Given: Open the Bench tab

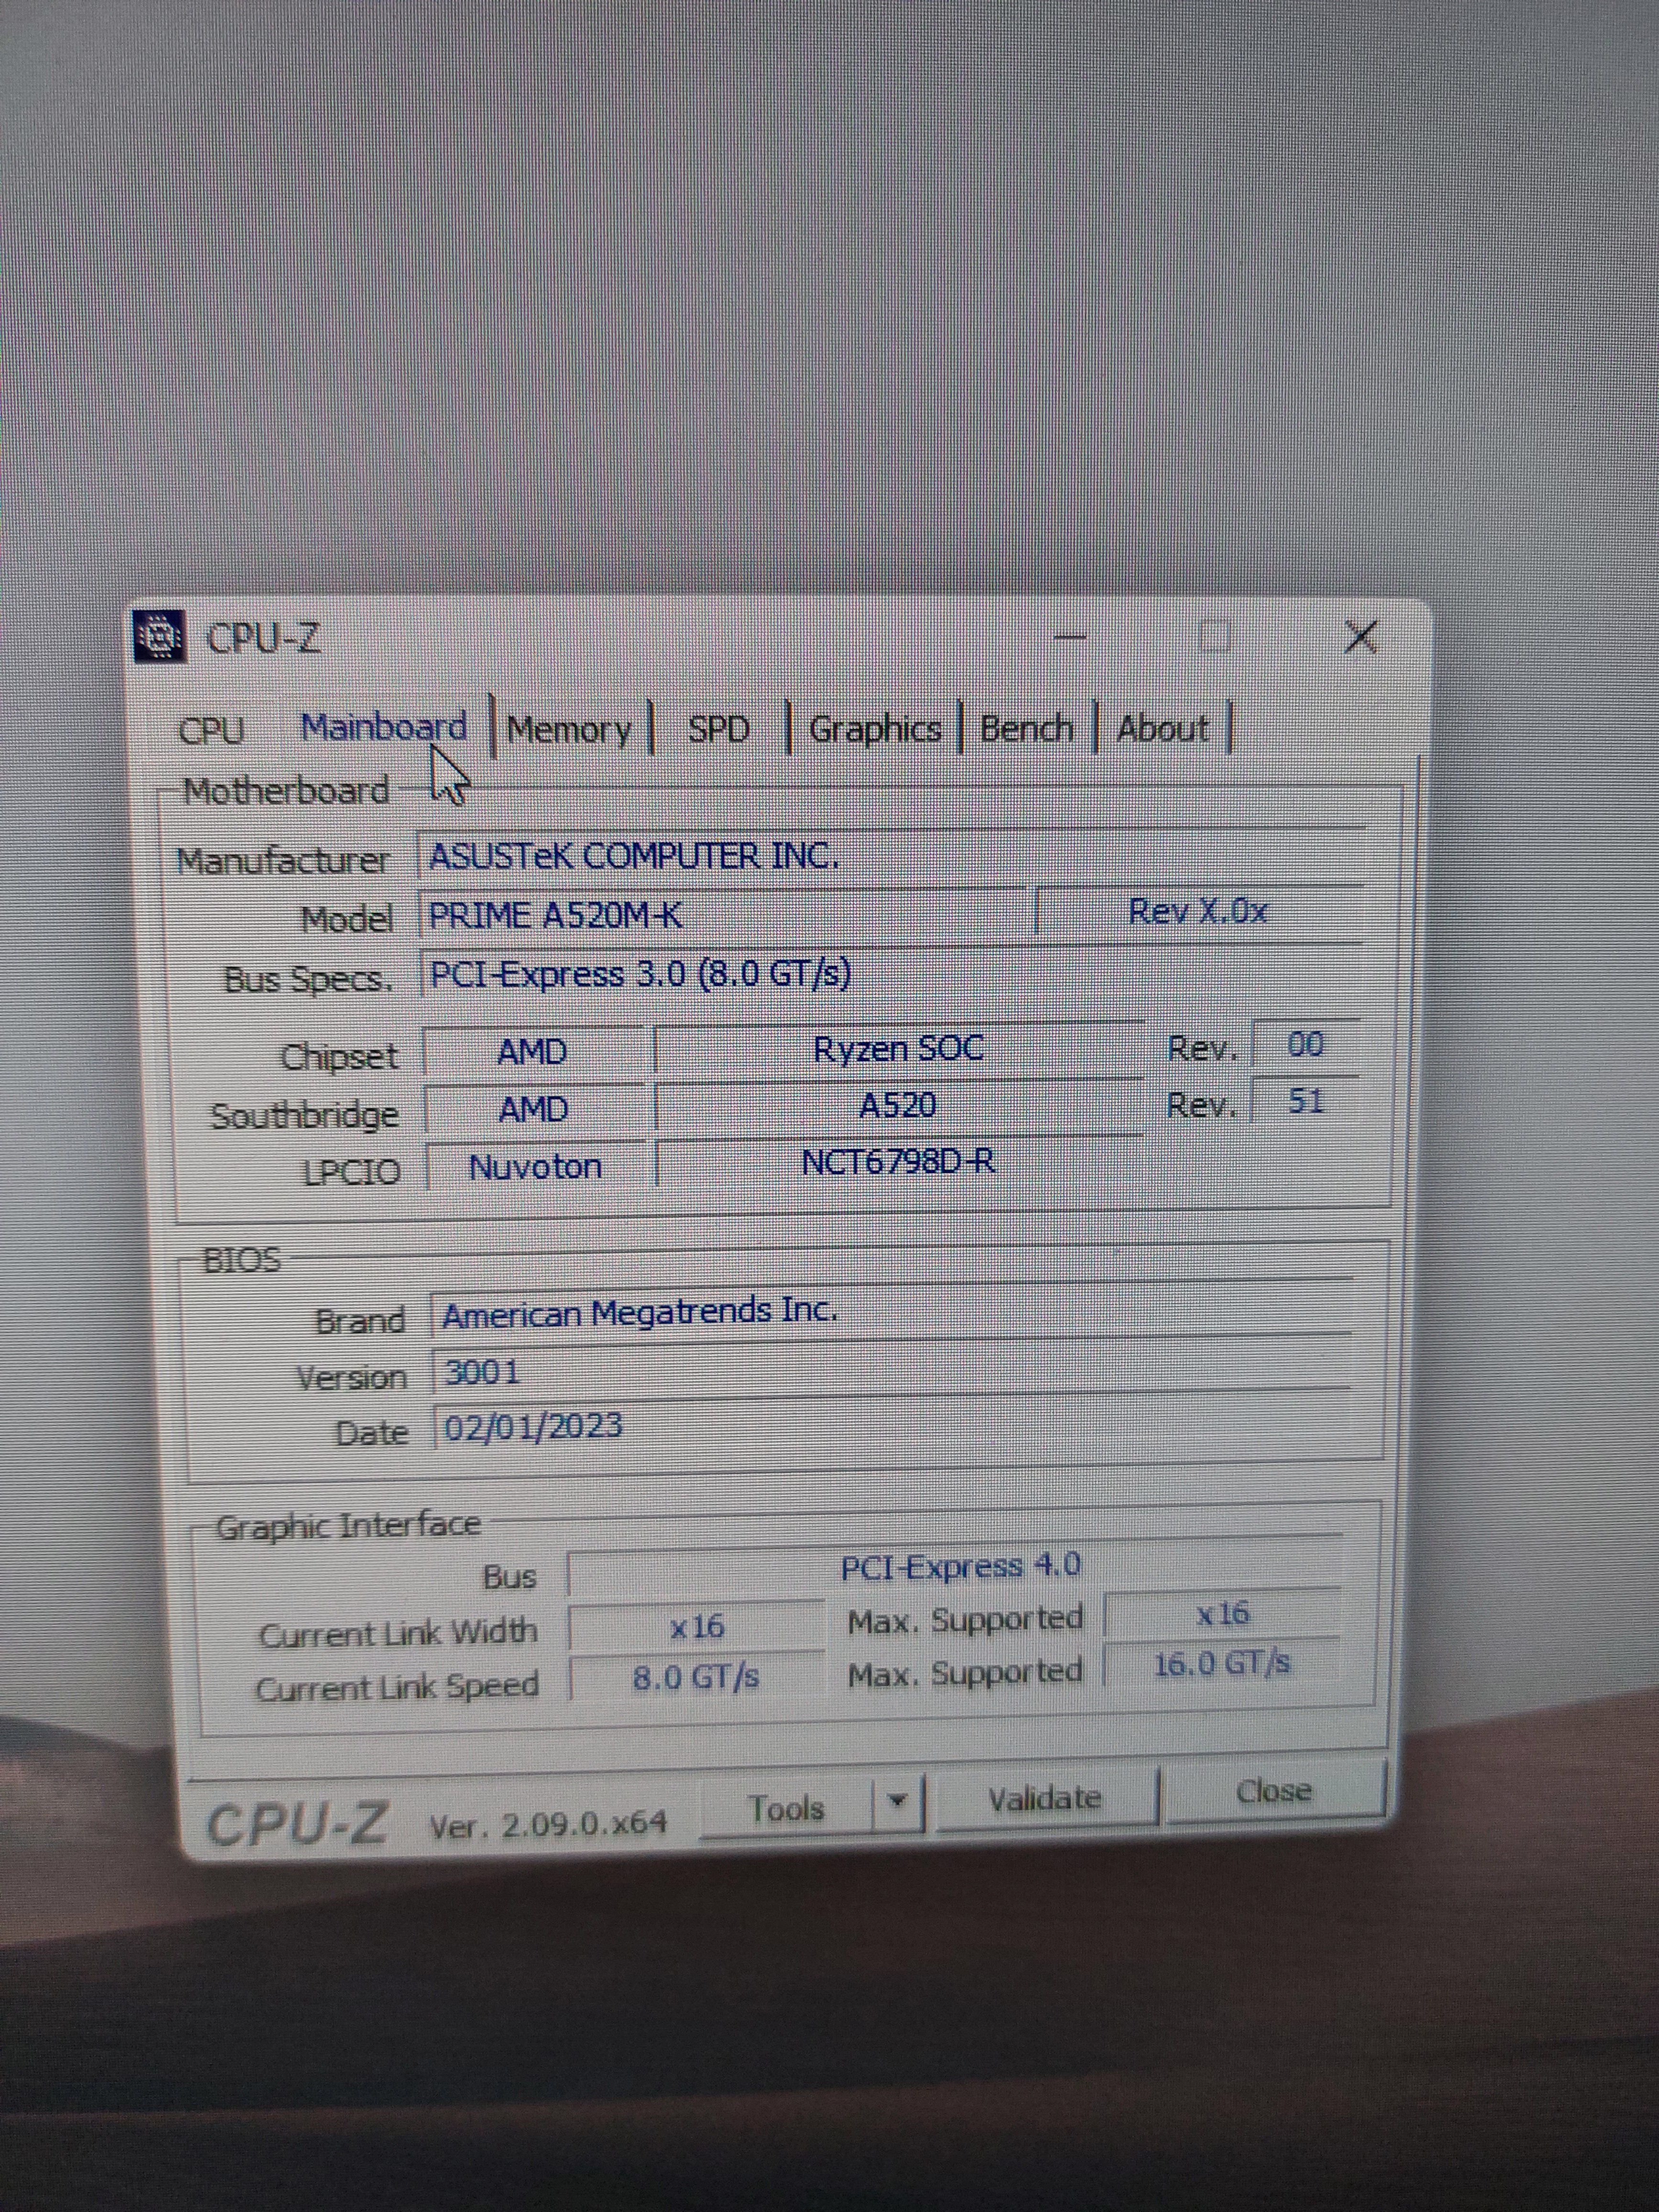Looking at the screenshot, I should click(1026, 728).
